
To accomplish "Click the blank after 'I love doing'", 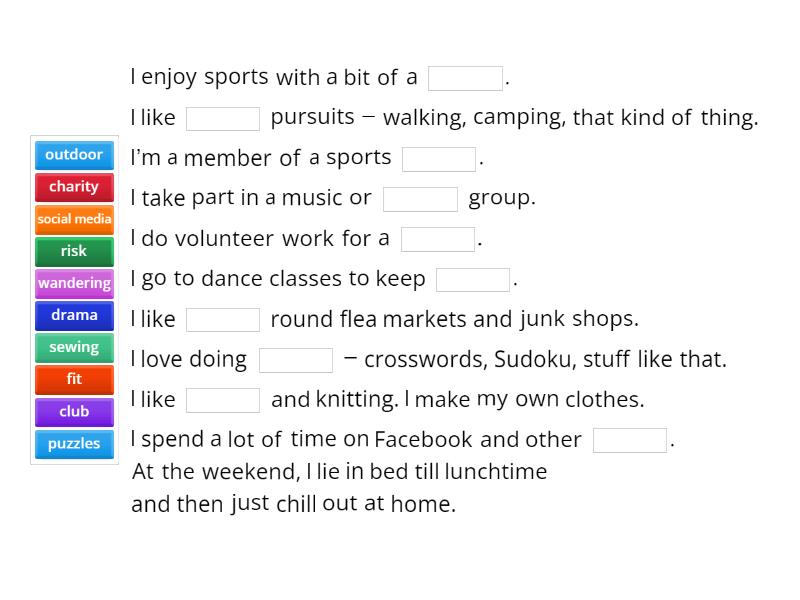I will [x=296, y=360].
